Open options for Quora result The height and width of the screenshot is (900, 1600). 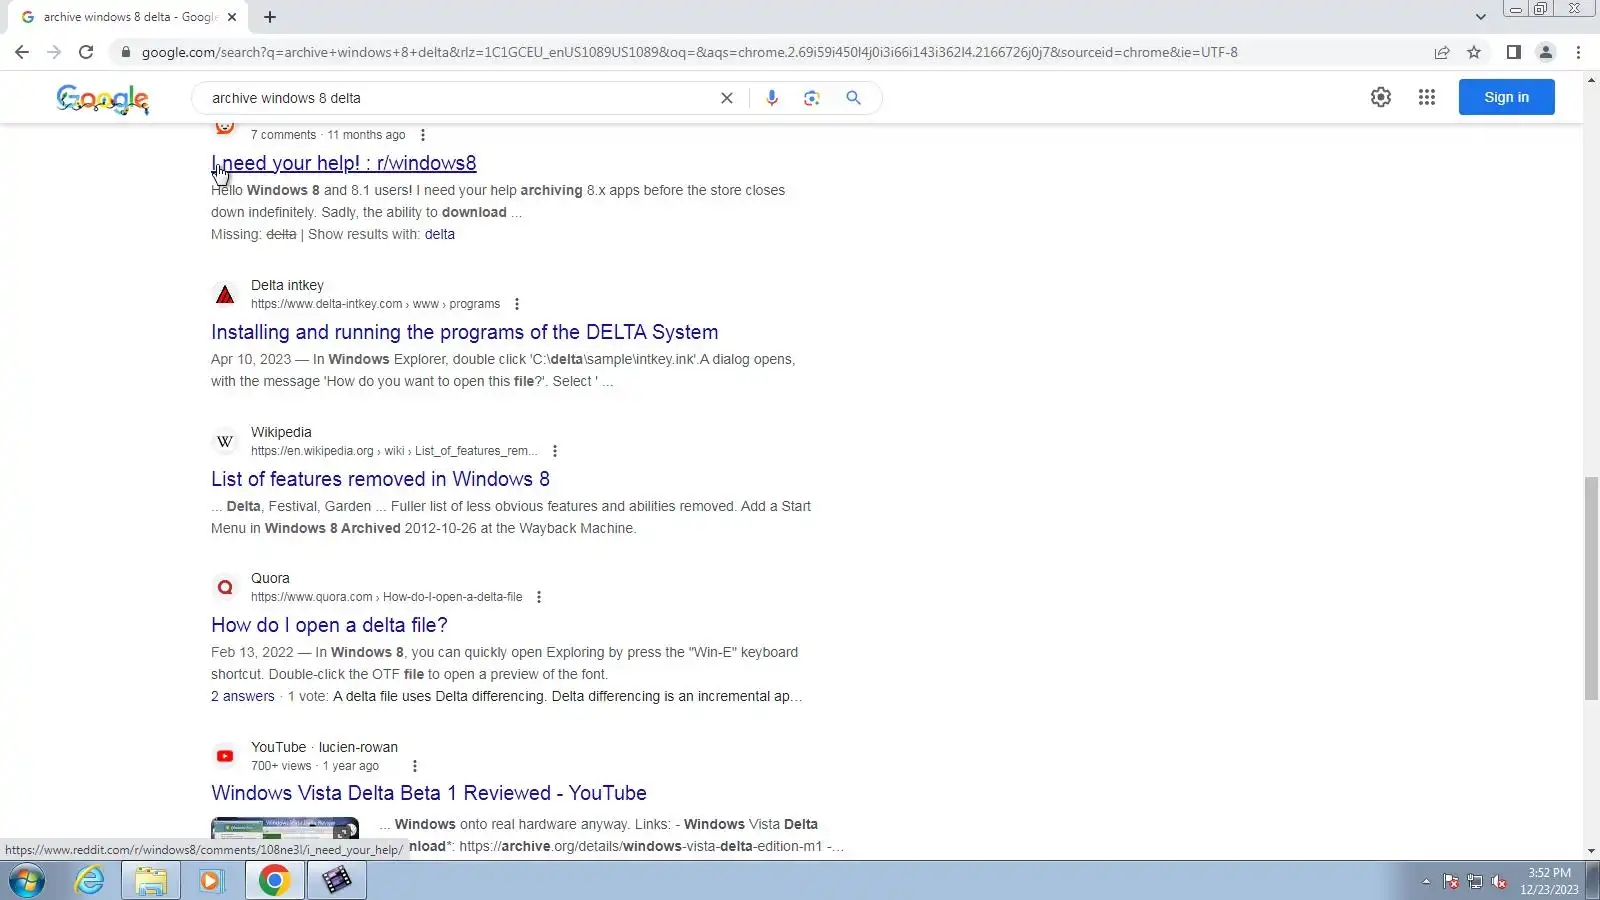pyautogui.click(x=539, y=597)
